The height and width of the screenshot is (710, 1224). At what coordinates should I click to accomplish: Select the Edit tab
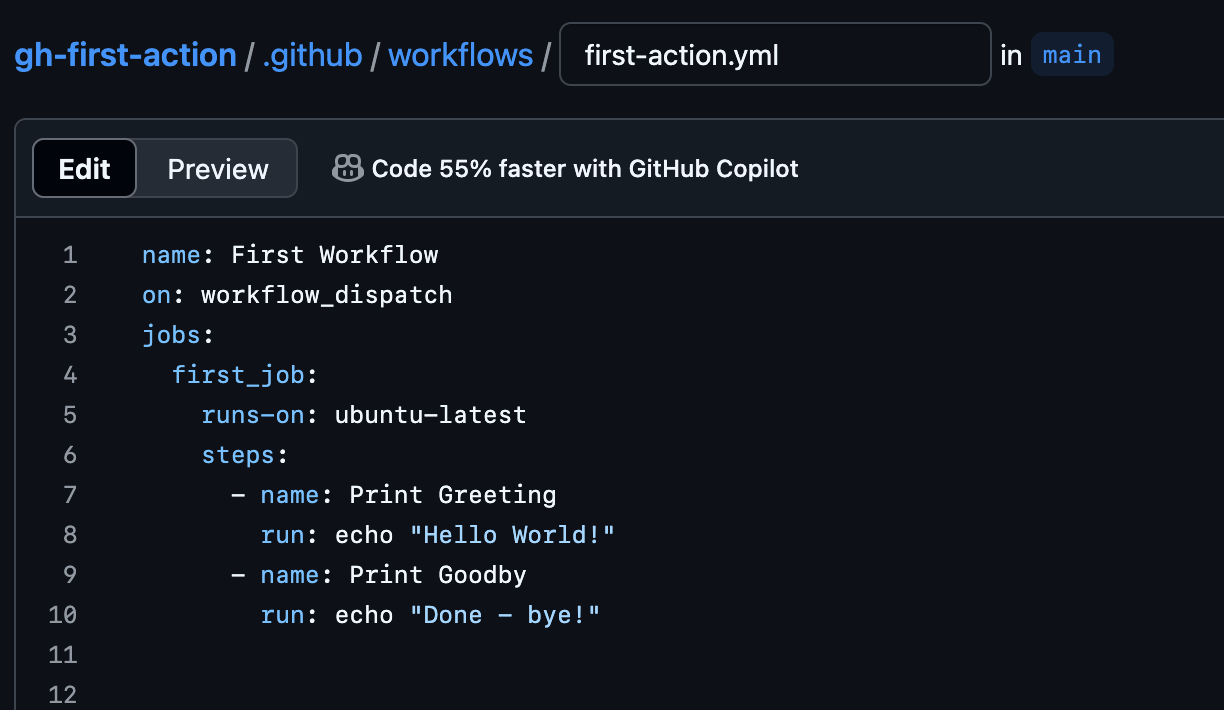[x=85, y=169]
